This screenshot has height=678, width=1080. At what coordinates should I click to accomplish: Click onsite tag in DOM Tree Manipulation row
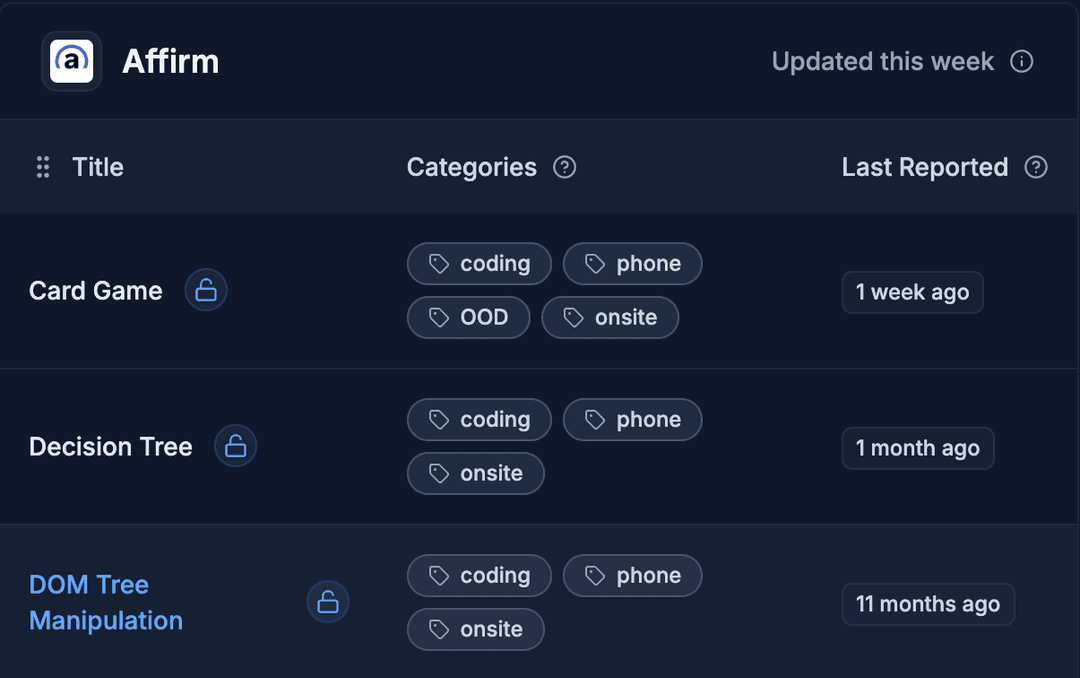point(475,629)
